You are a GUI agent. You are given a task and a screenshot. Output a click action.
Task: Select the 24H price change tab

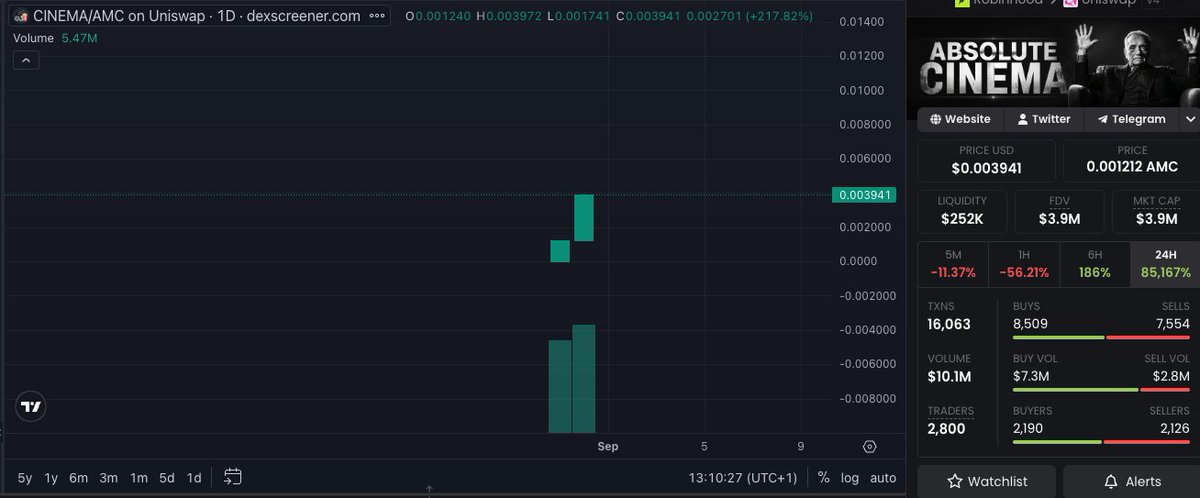click(x=1165, y=264)
